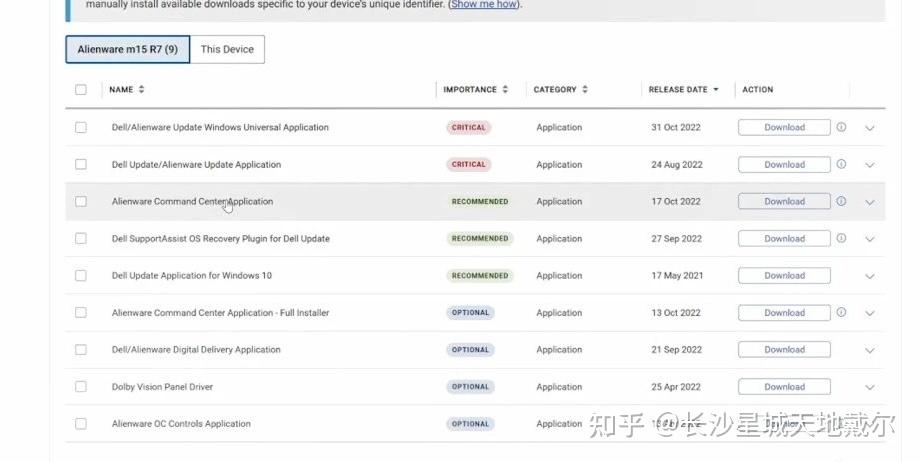920x462 pixels.
Task: Expand Dell/Alienware Digital Delivery Application row
Action: point(869,350)
